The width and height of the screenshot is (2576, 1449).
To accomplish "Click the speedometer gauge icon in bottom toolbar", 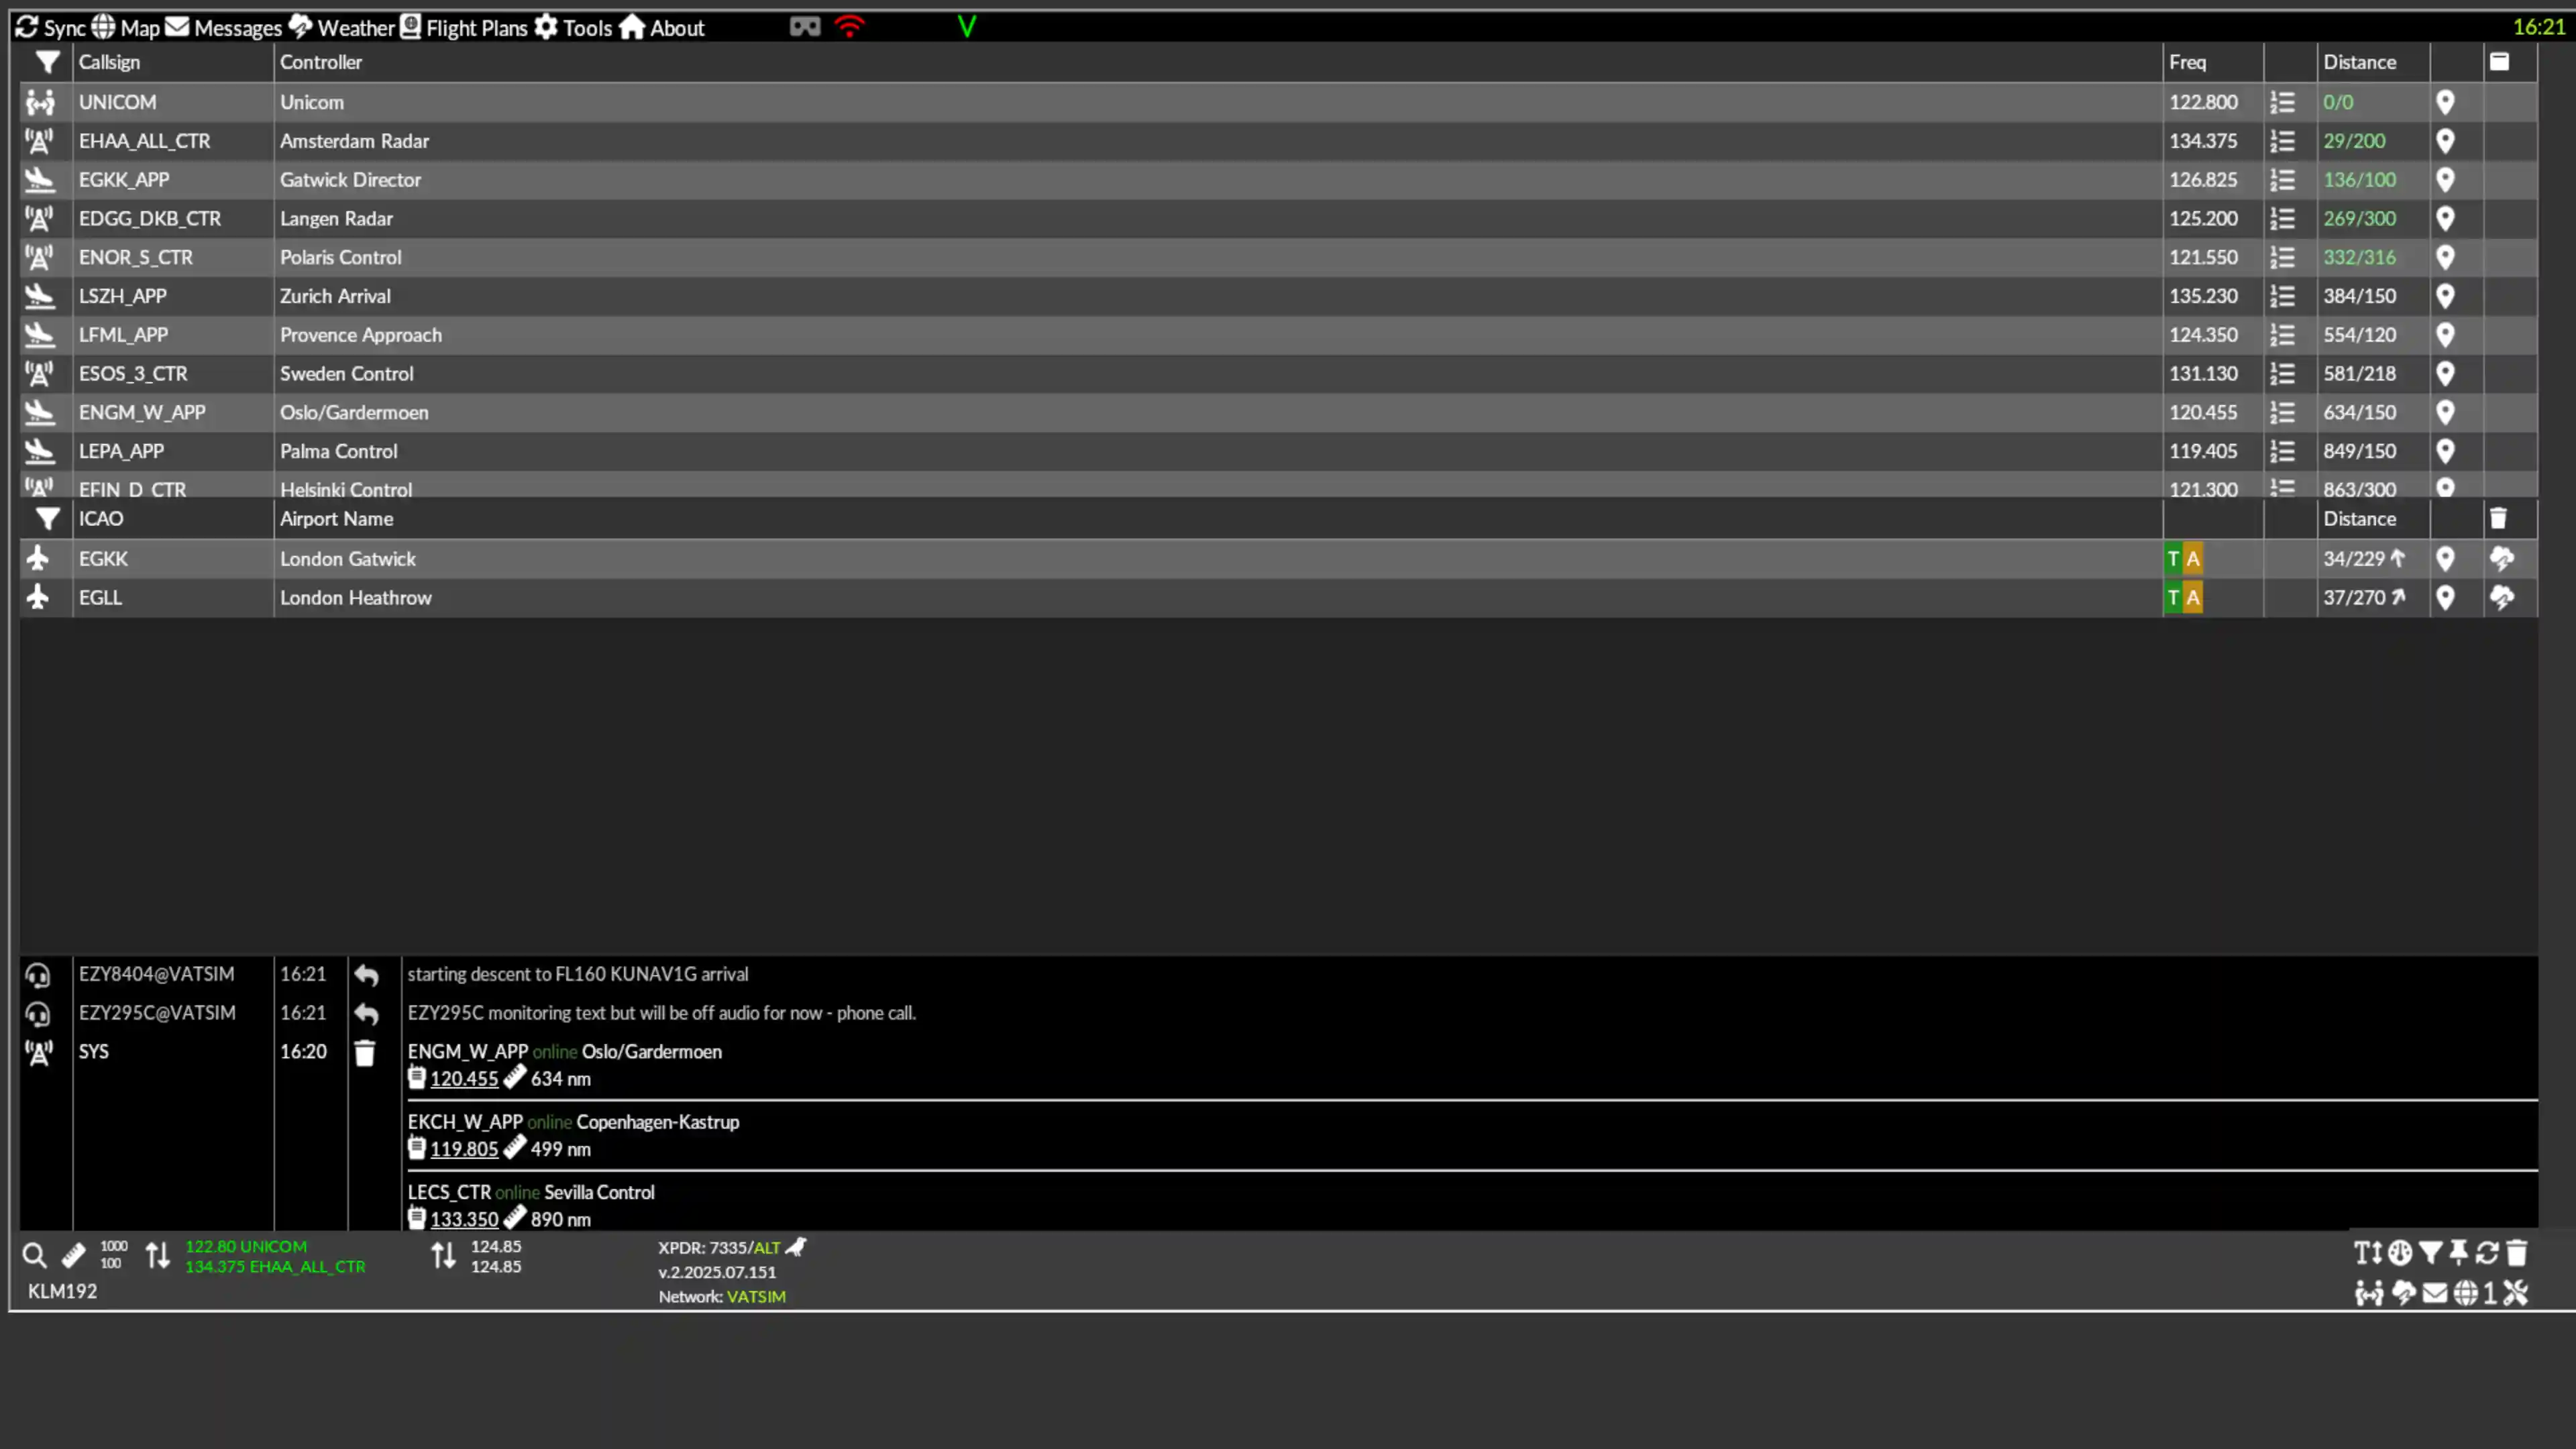I will click(2400, 1253).
